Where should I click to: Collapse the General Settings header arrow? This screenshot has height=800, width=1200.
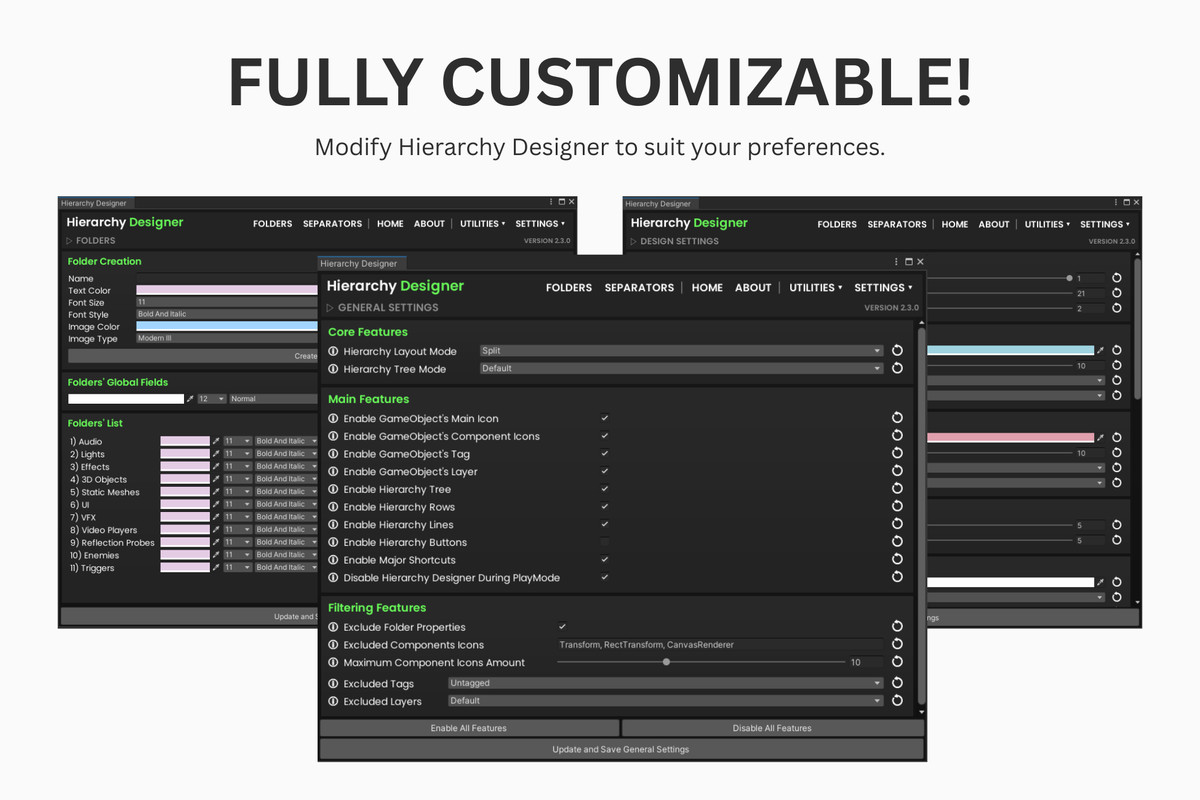pos(330,308)
